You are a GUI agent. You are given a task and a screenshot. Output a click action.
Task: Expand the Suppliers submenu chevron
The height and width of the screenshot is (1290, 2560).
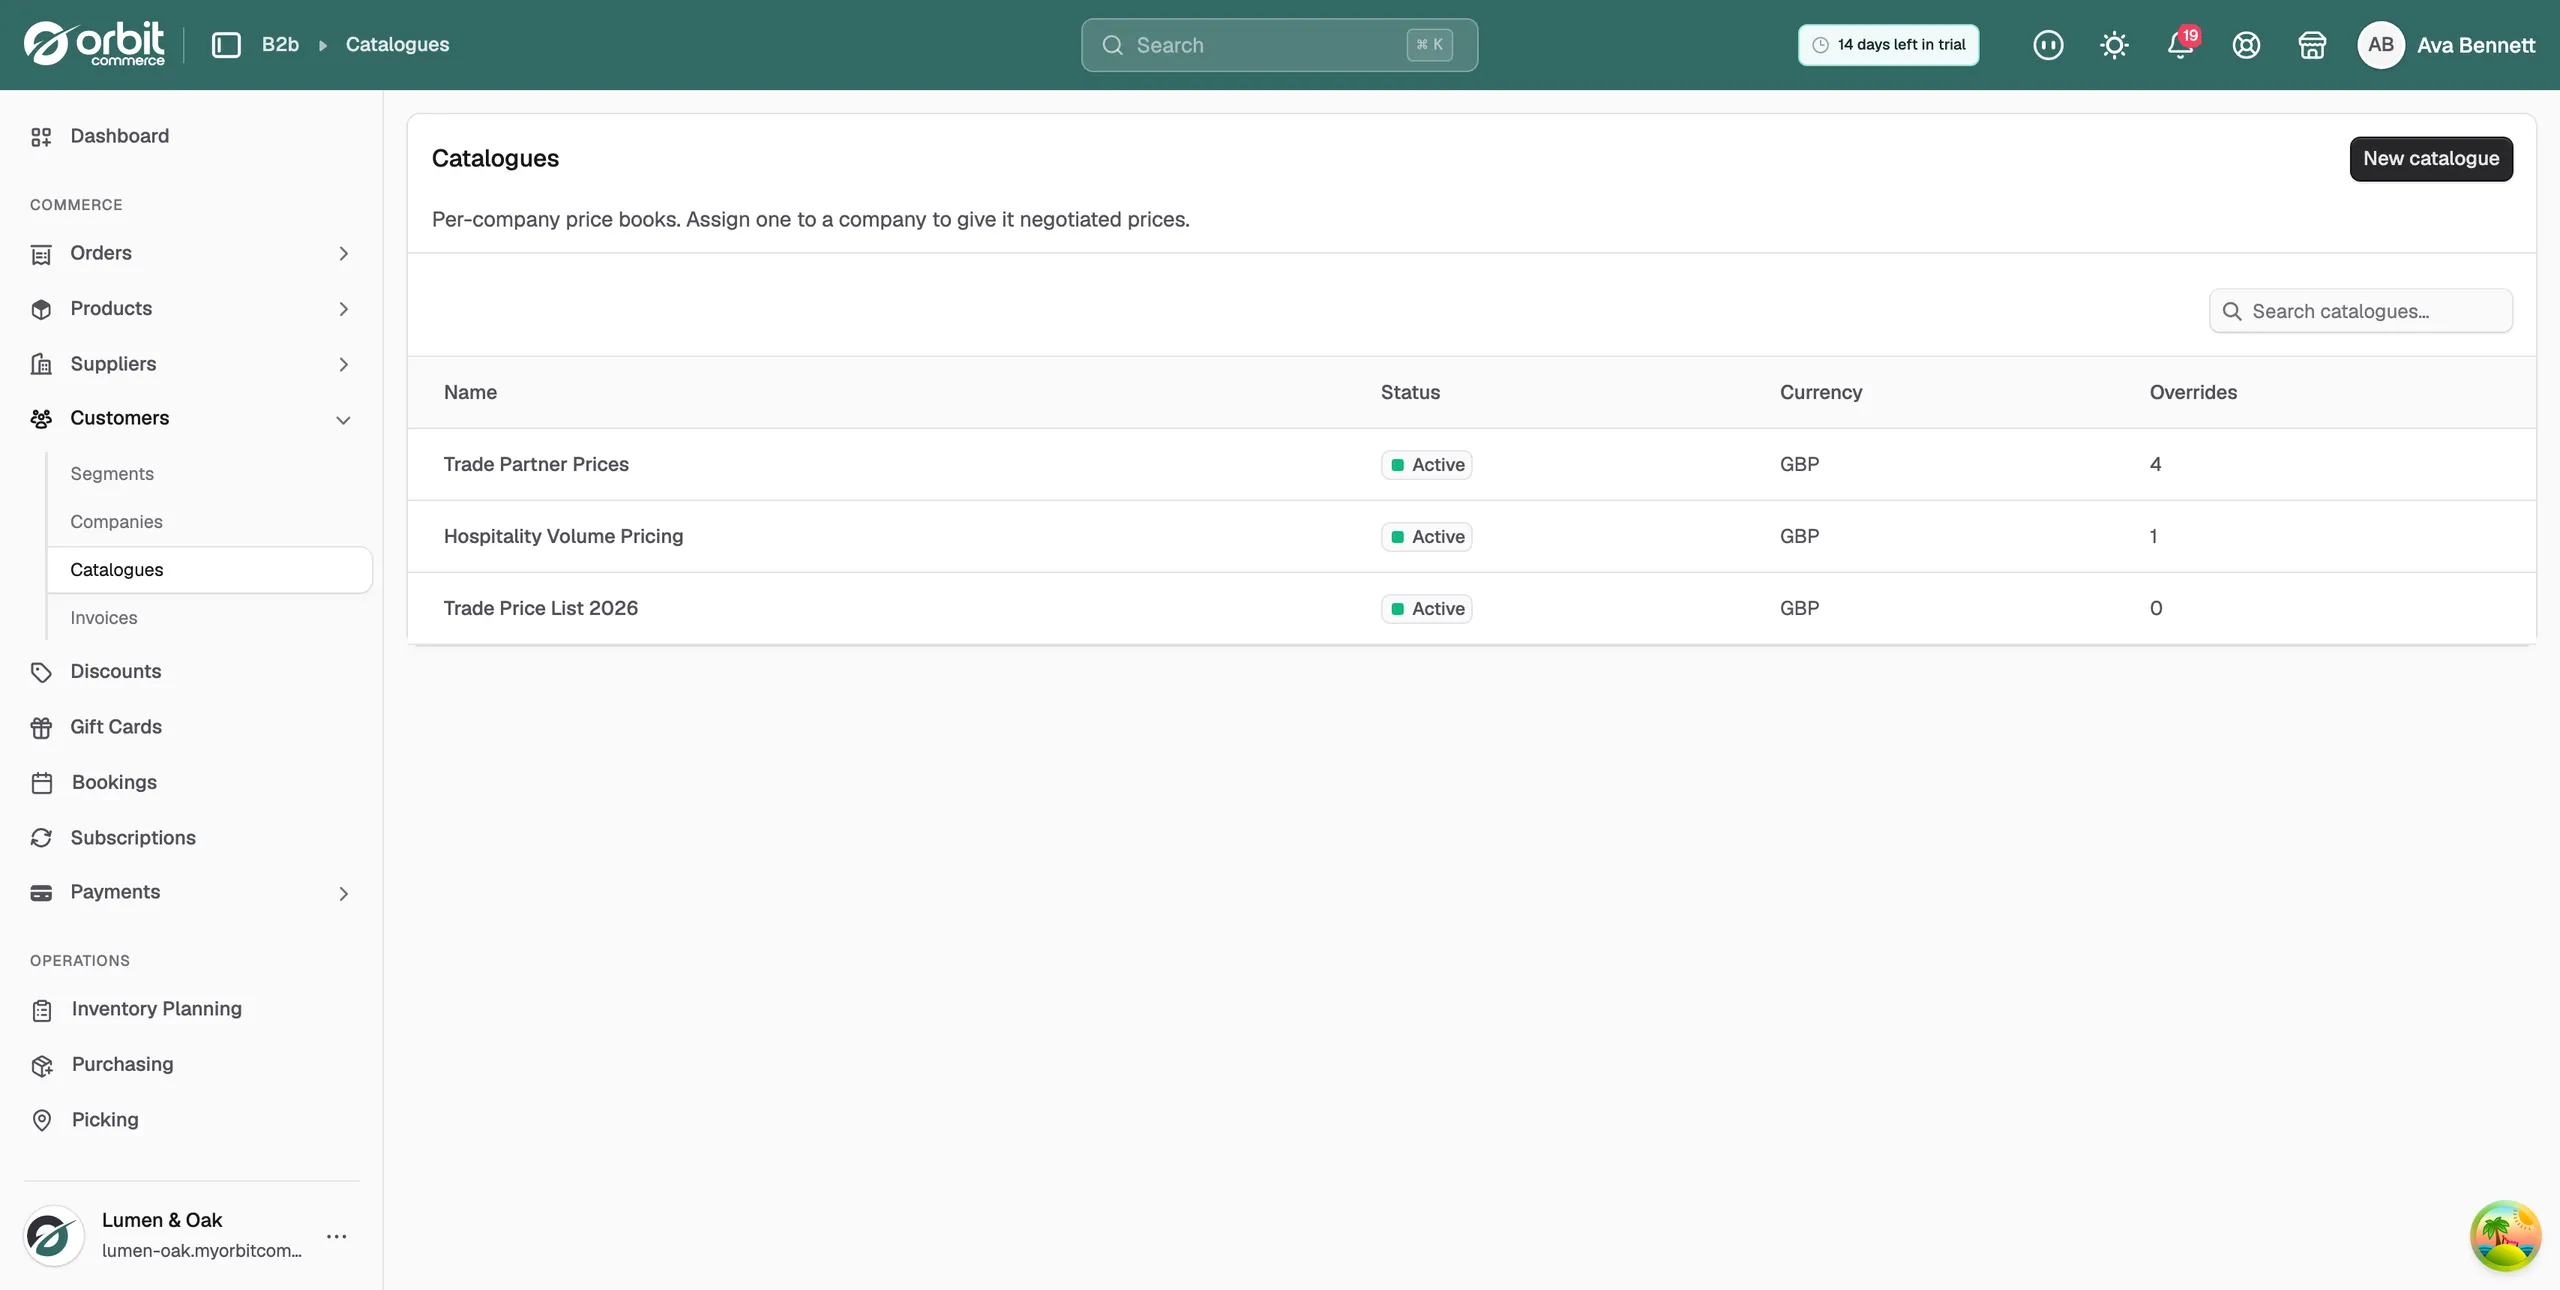coord(343,364)
